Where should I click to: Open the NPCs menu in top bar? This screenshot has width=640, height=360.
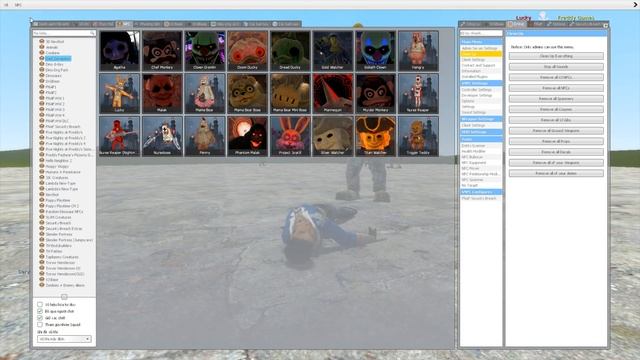[18, 5]
